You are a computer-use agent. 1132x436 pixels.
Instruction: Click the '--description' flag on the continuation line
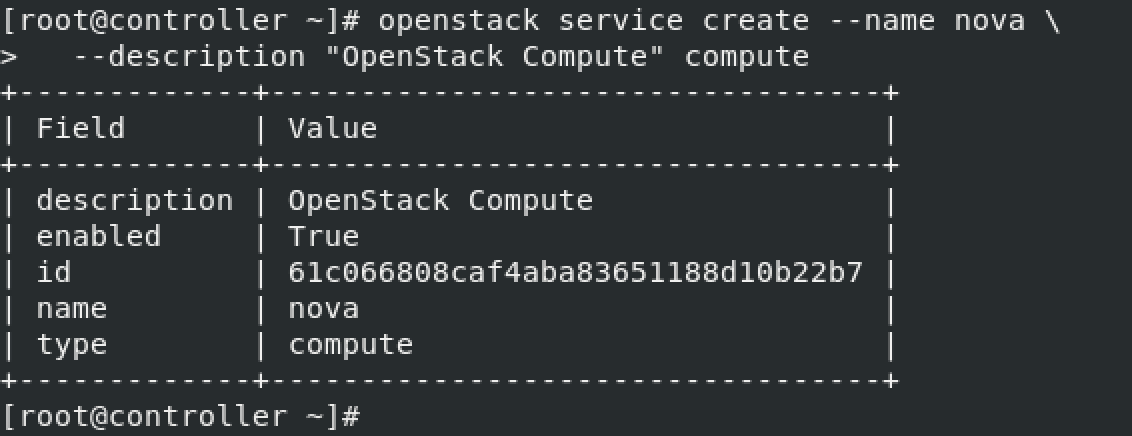pyautogui.click(x=189, y=58)
